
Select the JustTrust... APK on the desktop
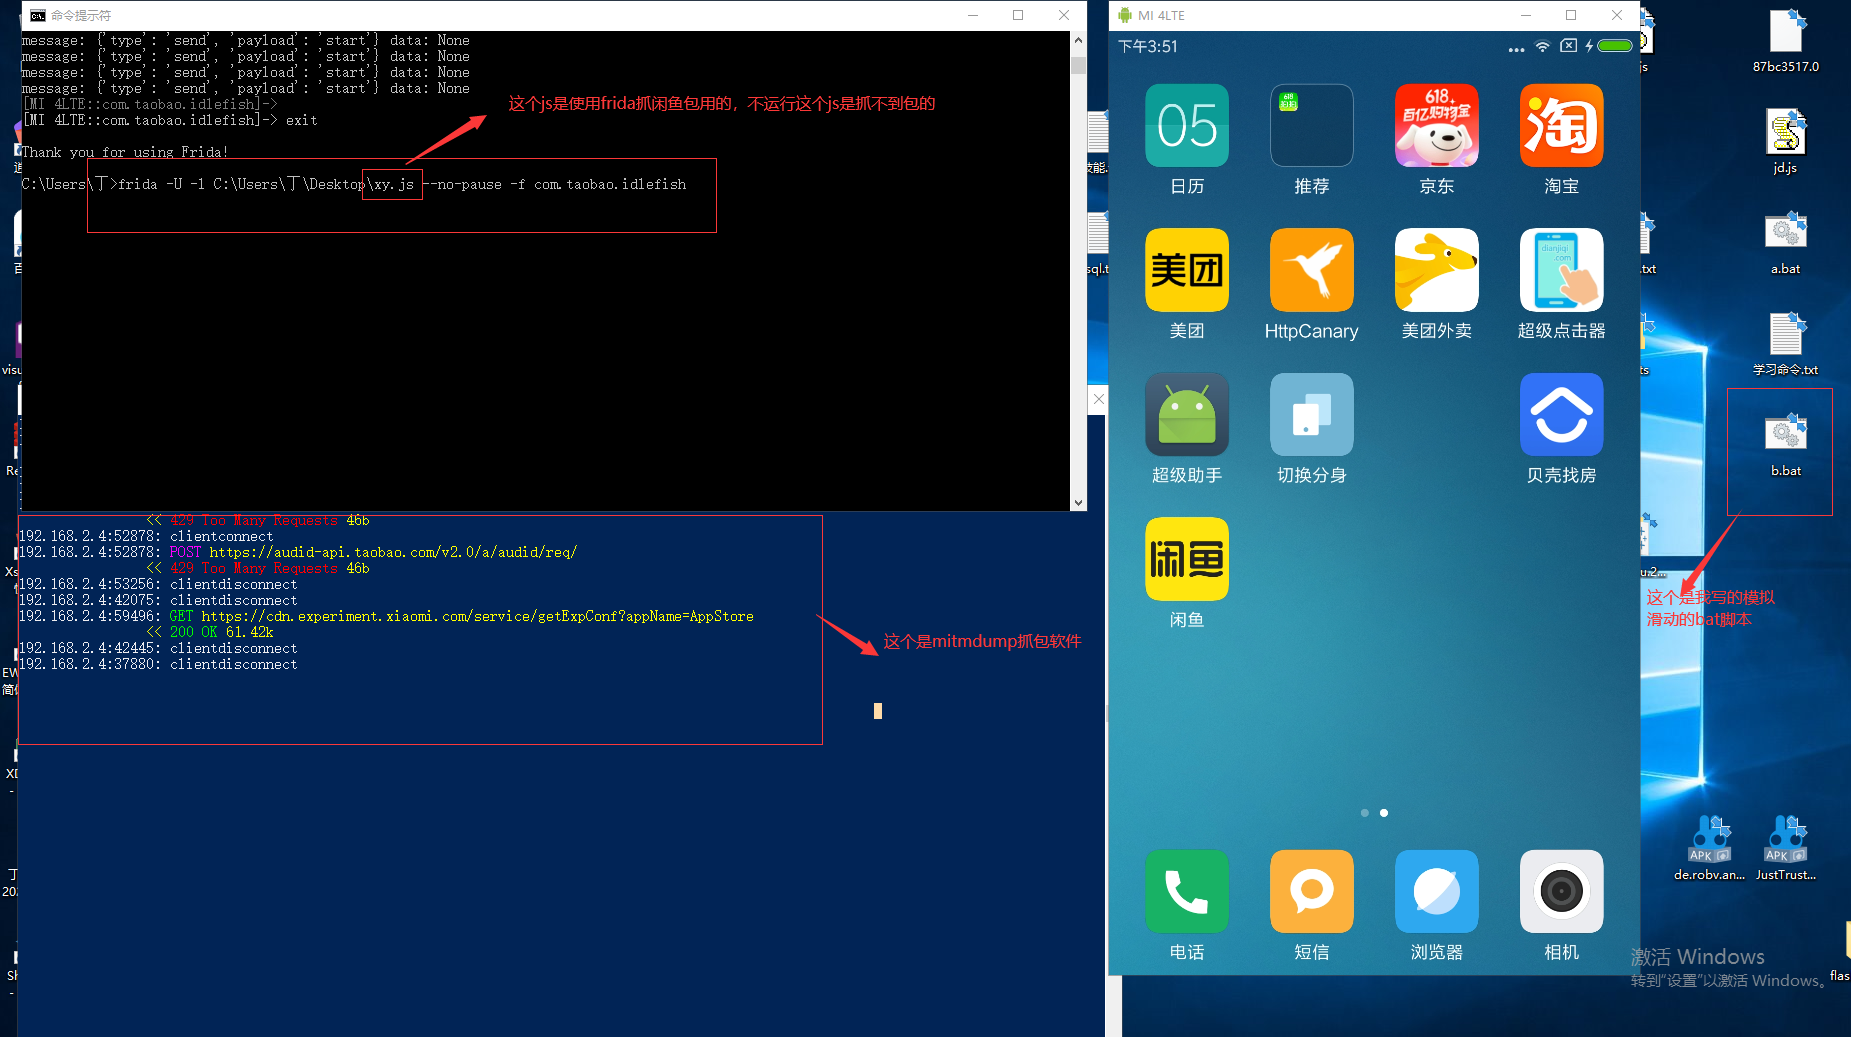1785,848
